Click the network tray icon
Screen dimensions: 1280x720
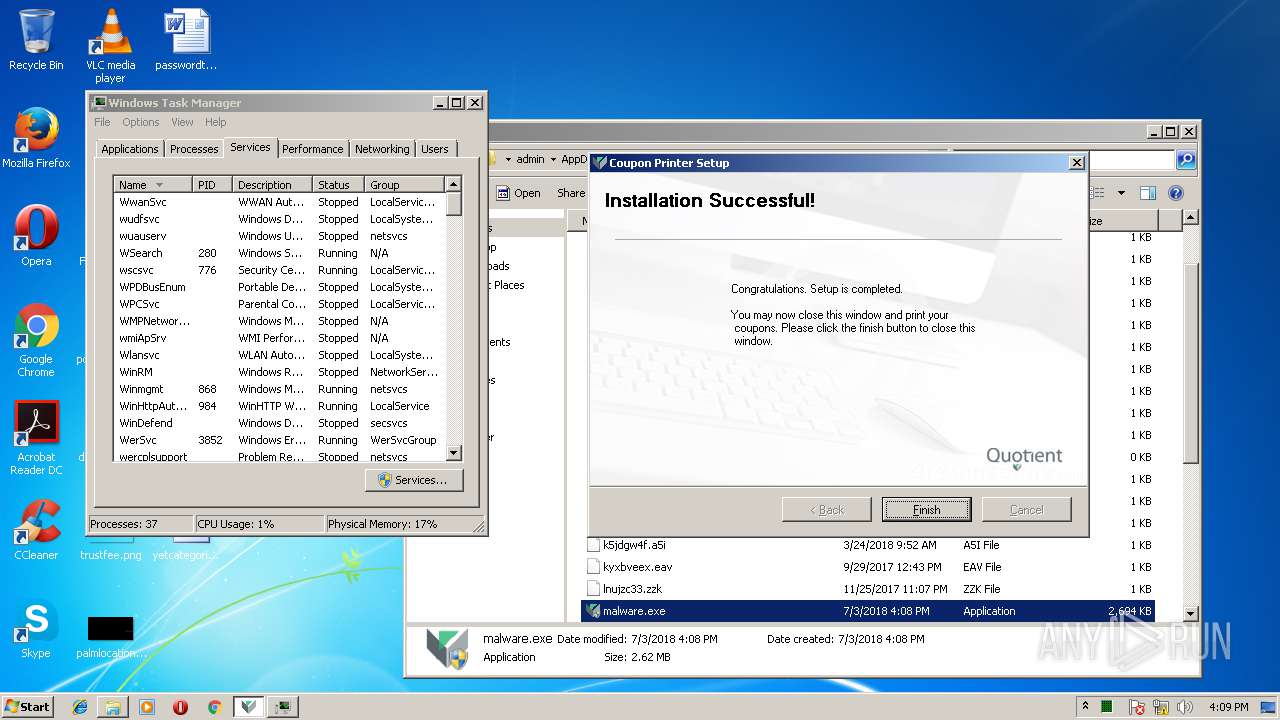pyautogui.click(x=1162, y=707)
